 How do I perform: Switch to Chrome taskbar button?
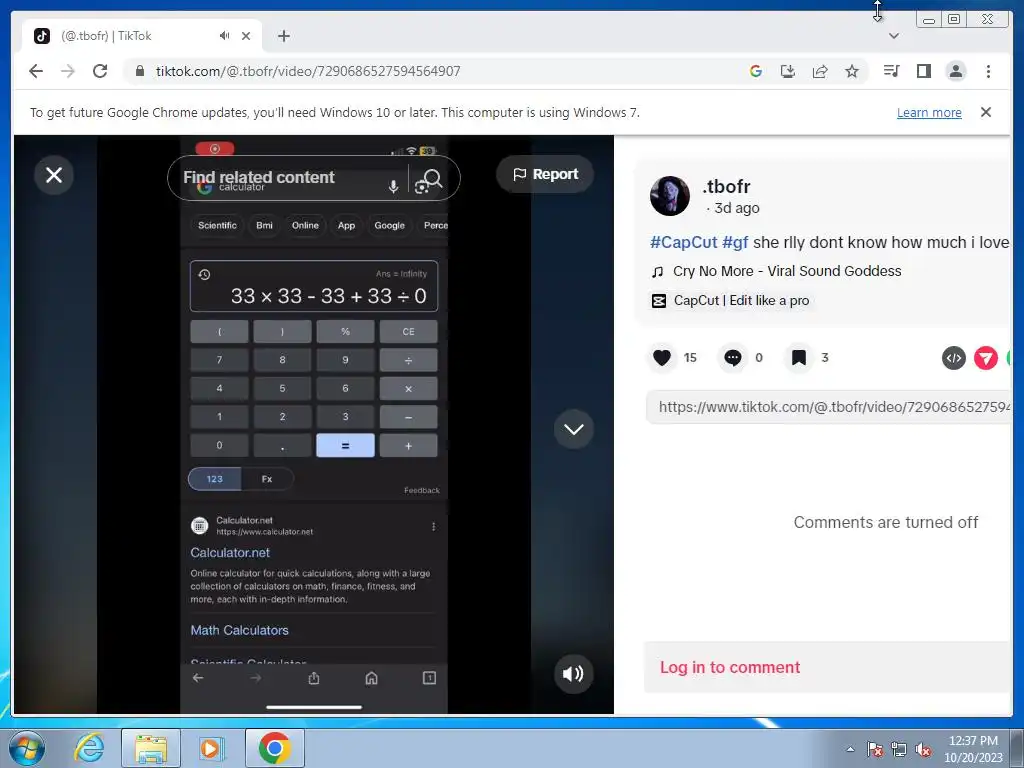(x=274, y=748)
